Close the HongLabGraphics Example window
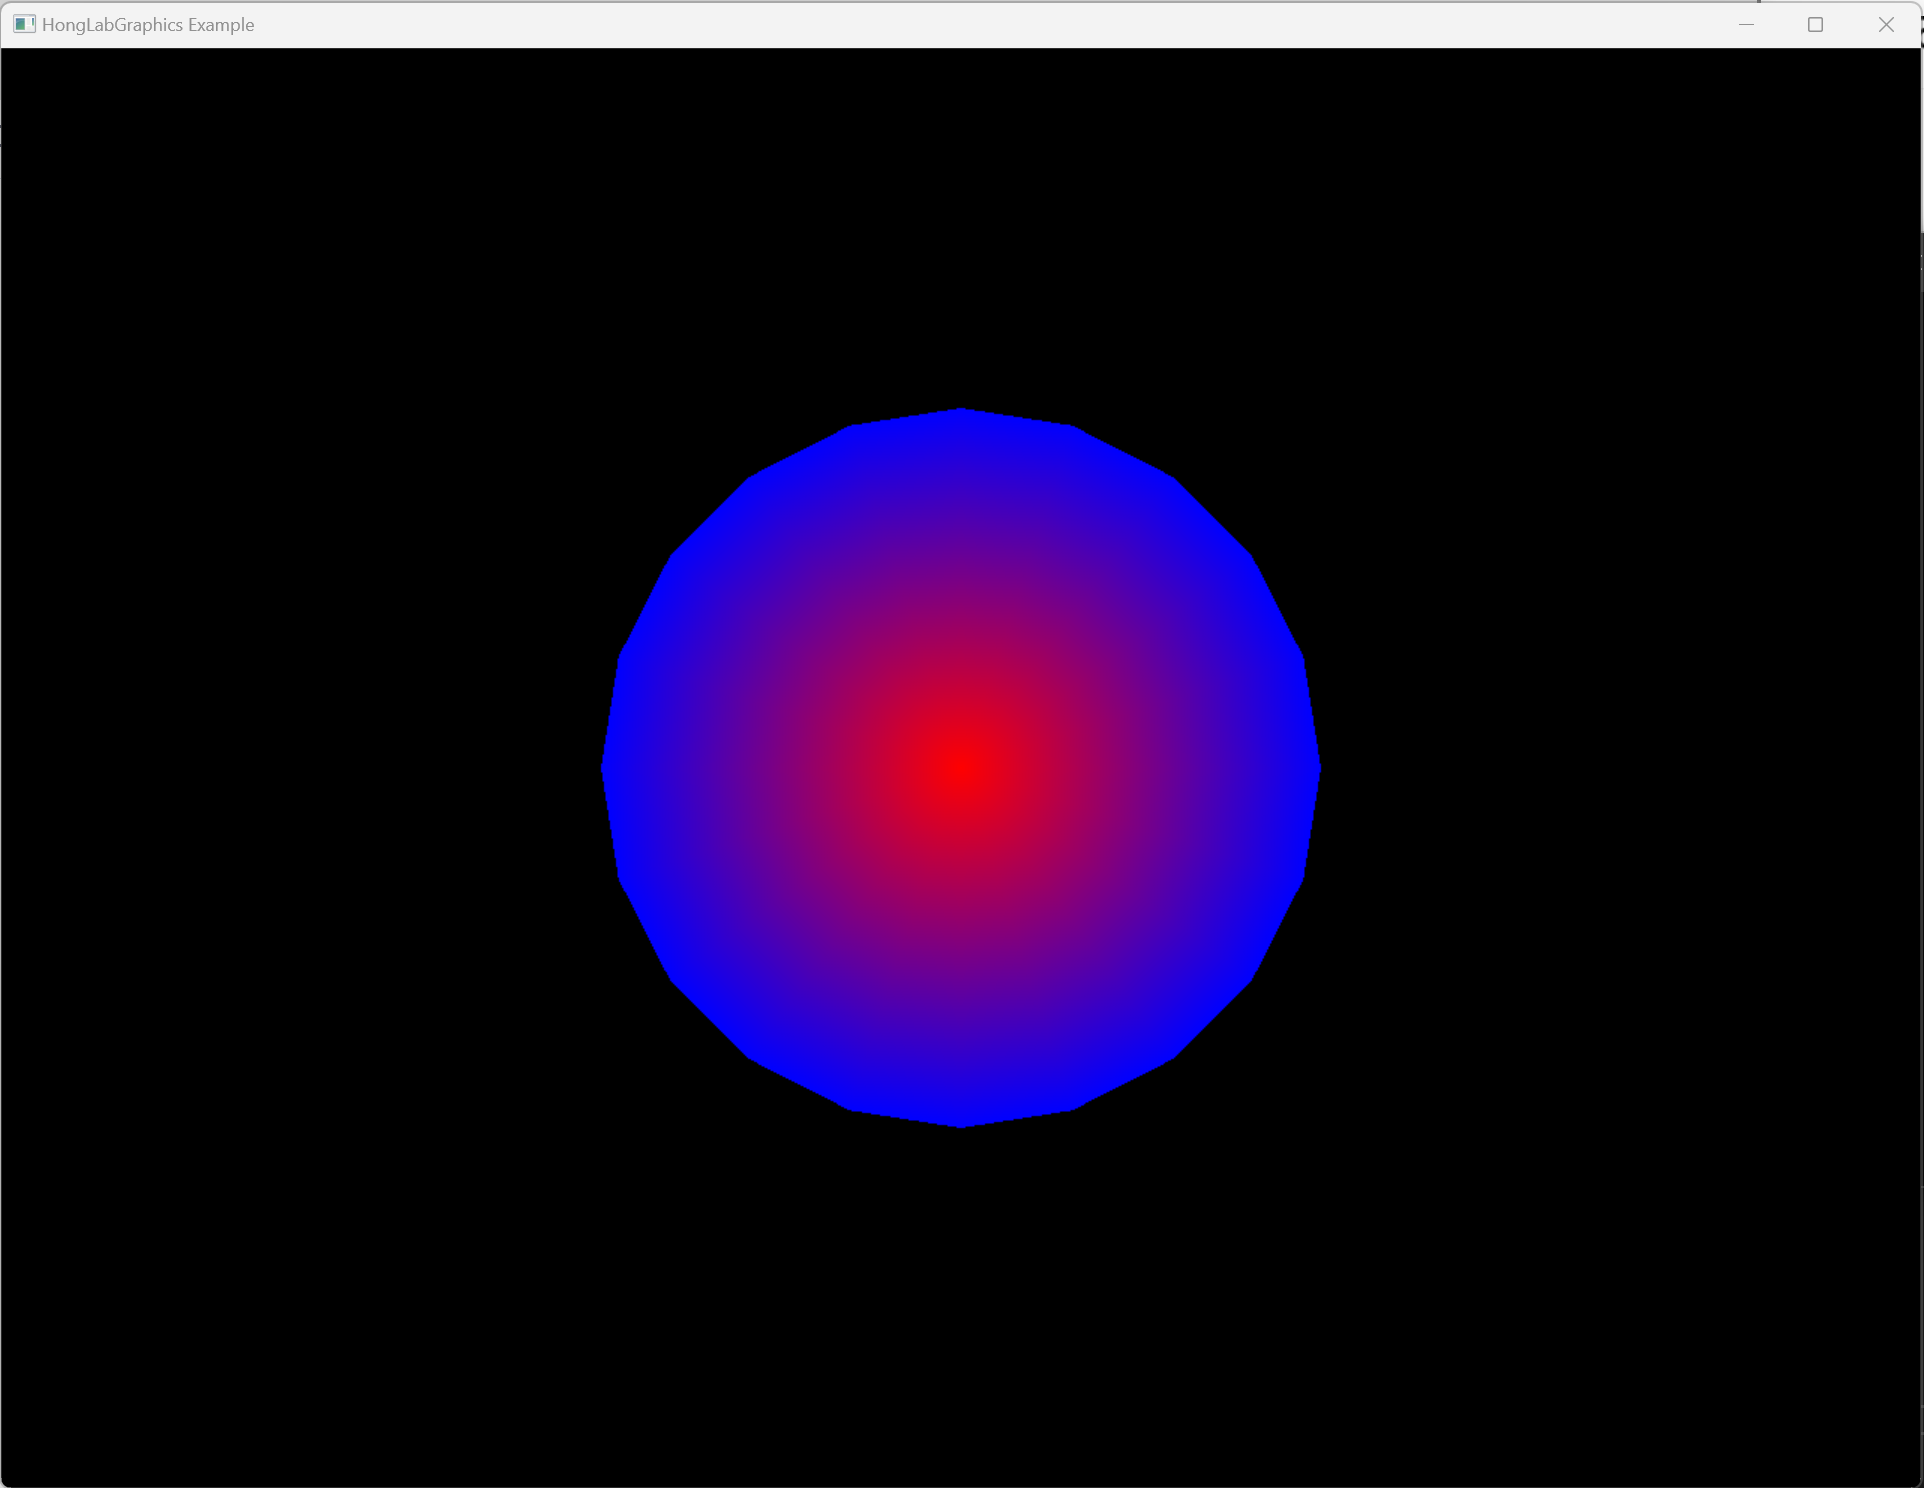 click(x=1885, y=24)
